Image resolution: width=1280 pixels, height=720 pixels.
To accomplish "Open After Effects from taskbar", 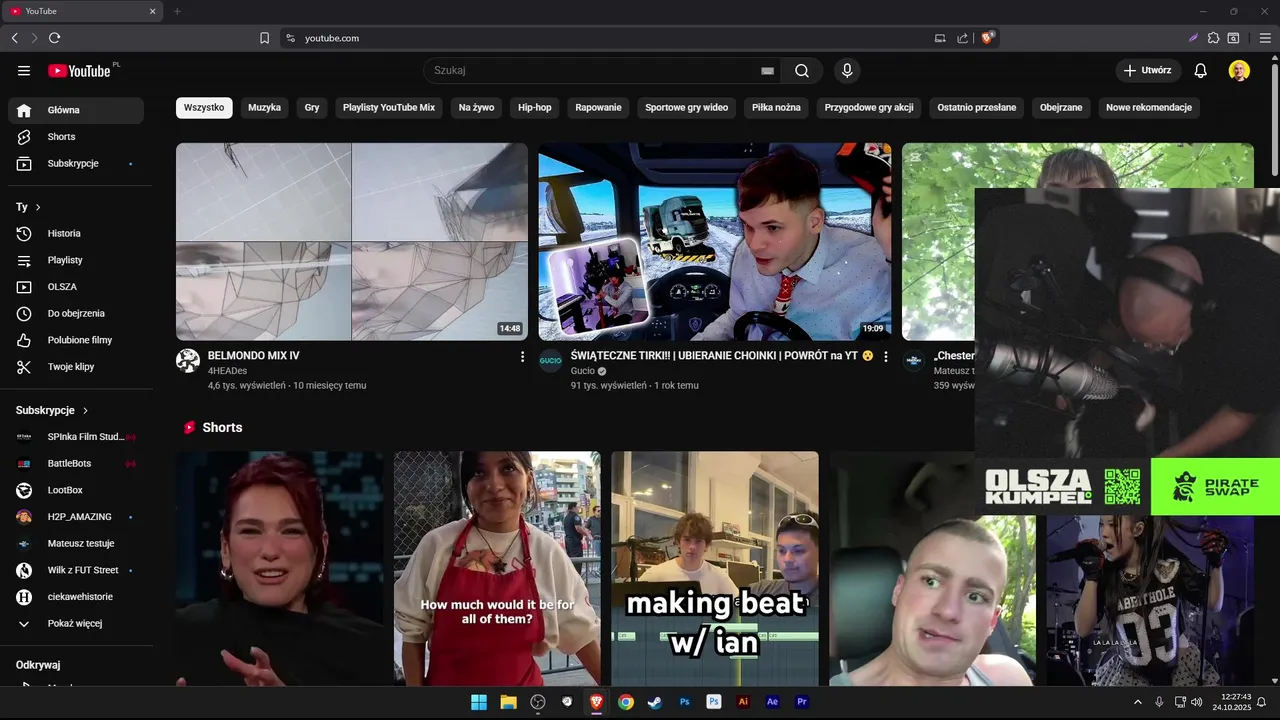I will (772, 702).
